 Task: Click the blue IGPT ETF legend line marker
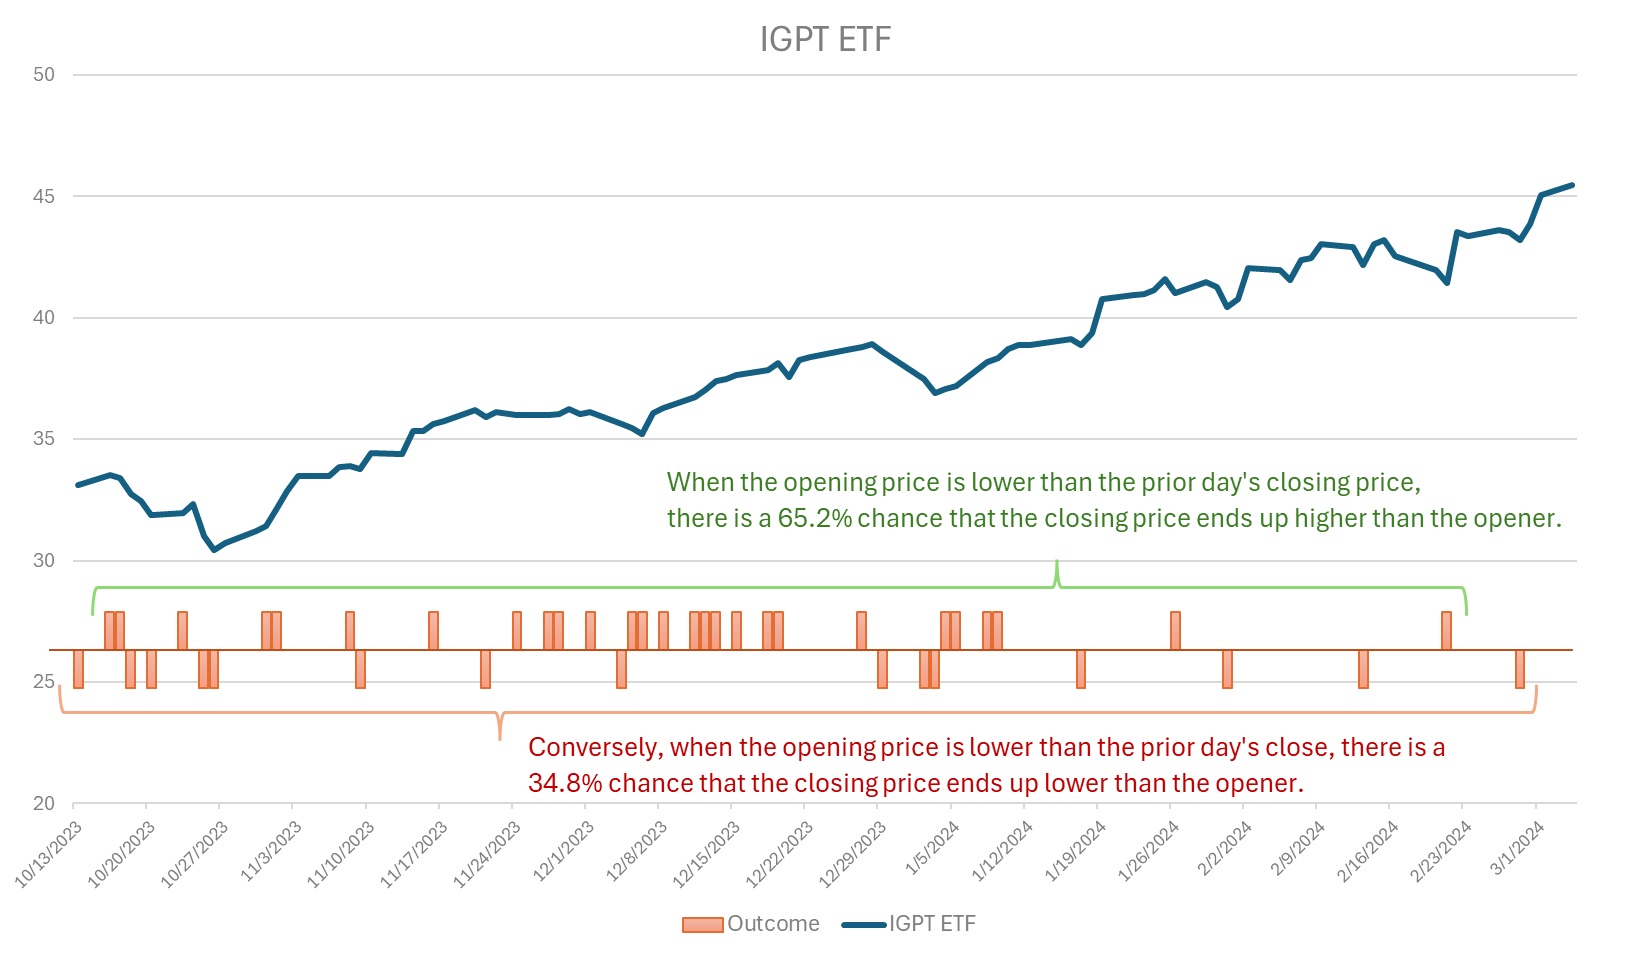[x=863, y=925]
